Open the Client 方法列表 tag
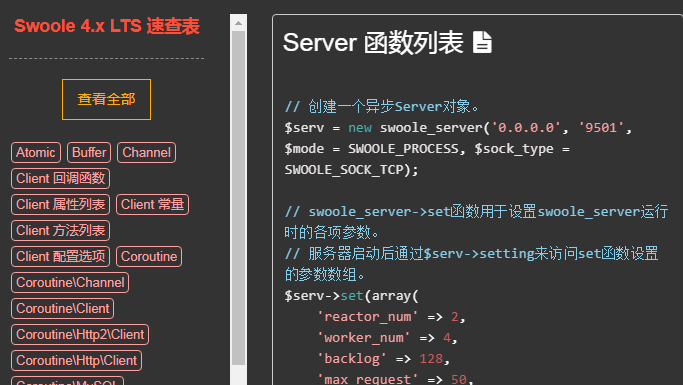This screenshot has width=683, height=385. tap(61, 230)
